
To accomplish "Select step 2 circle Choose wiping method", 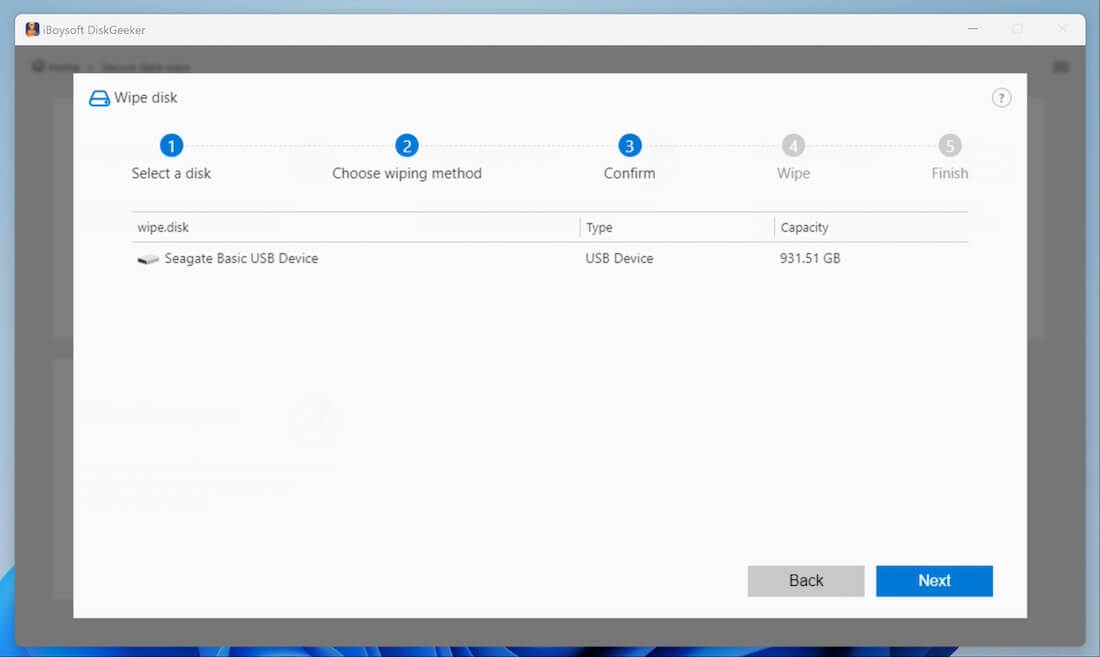I will (x=407, y=146).
